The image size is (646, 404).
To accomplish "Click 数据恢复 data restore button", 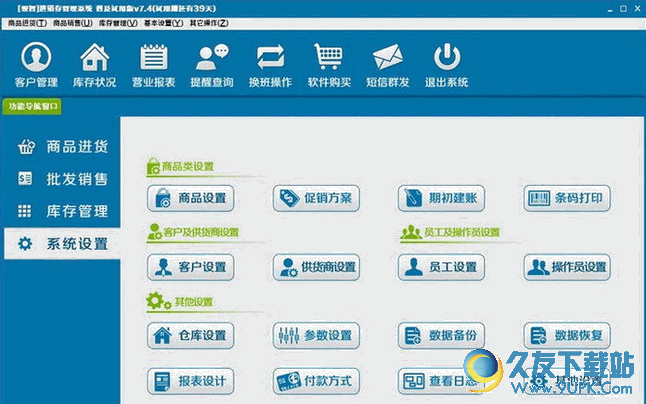I will tap(567, 335).
